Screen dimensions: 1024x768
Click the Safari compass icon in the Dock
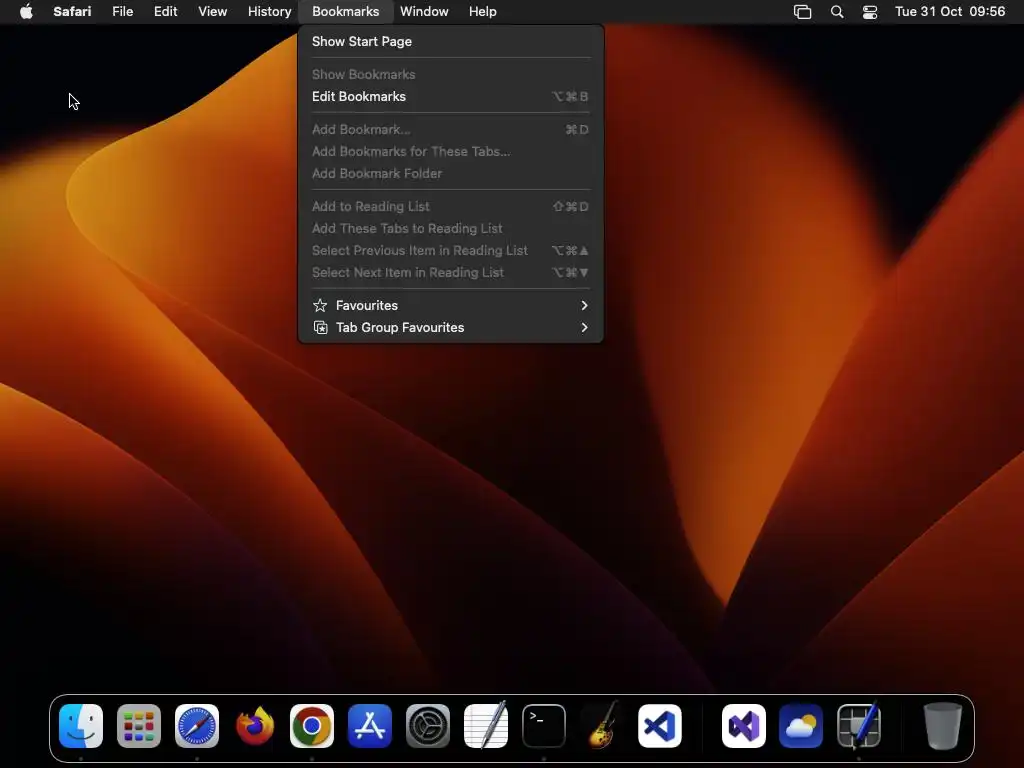pos(197,726)
